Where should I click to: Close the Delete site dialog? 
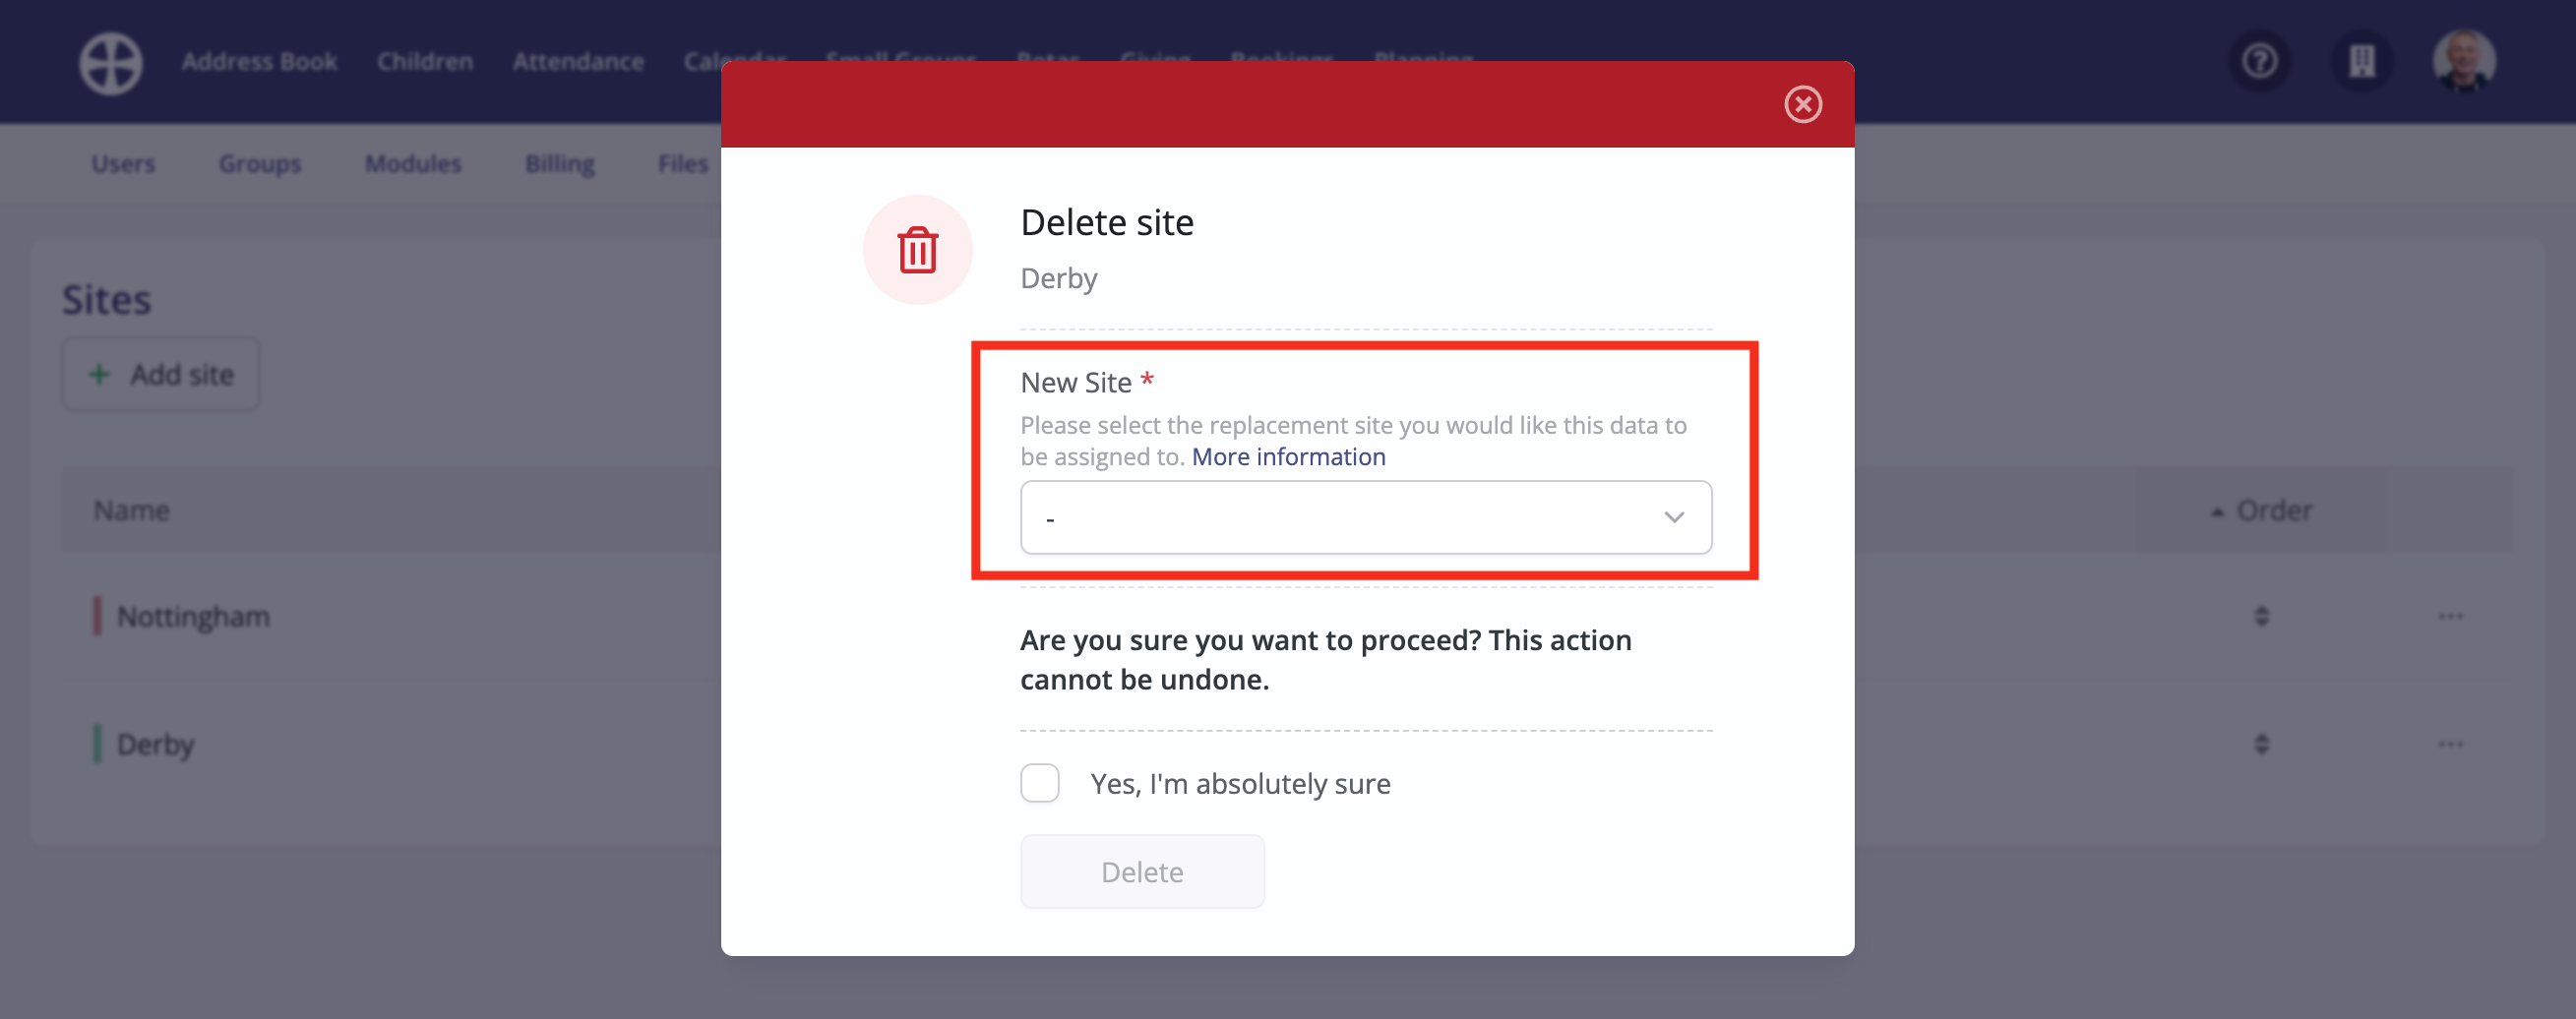click(x=1803, y=104)
